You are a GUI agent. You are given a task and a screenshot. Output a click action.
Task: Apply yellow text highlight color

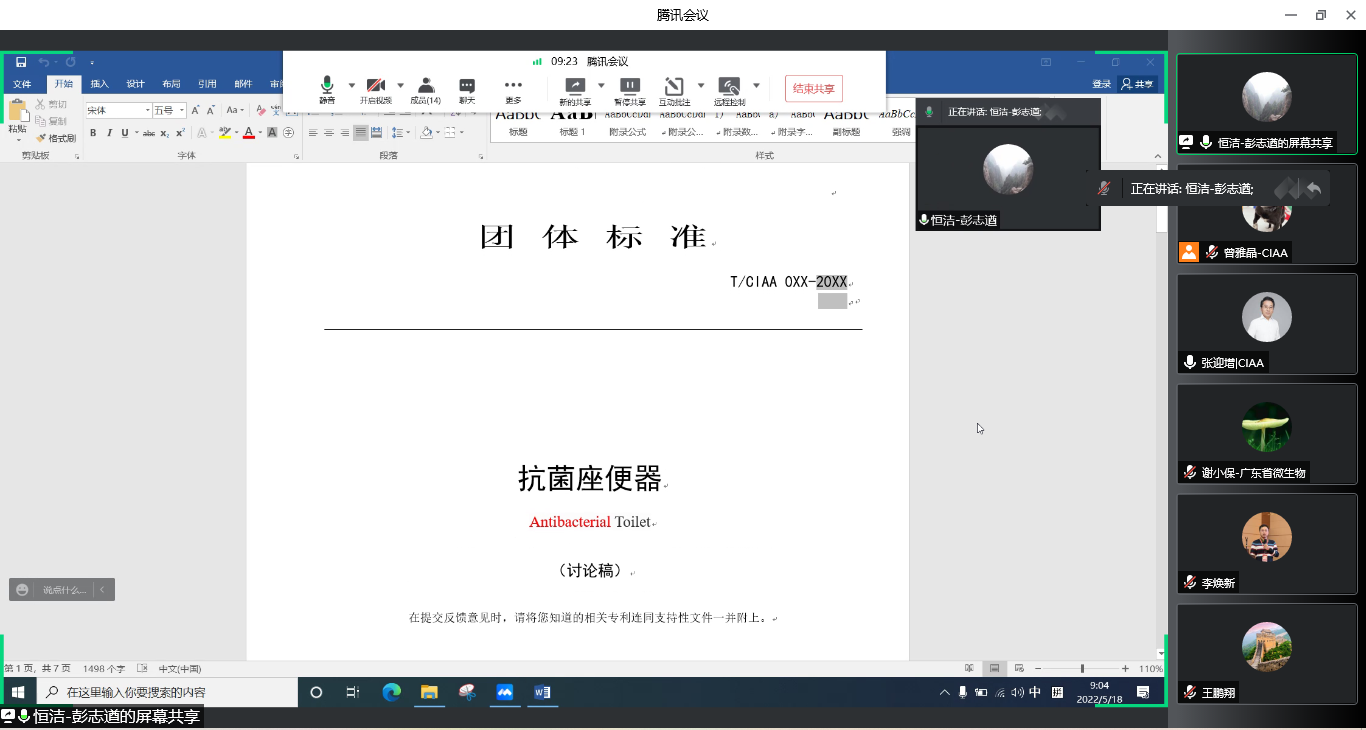coord(225,133)
